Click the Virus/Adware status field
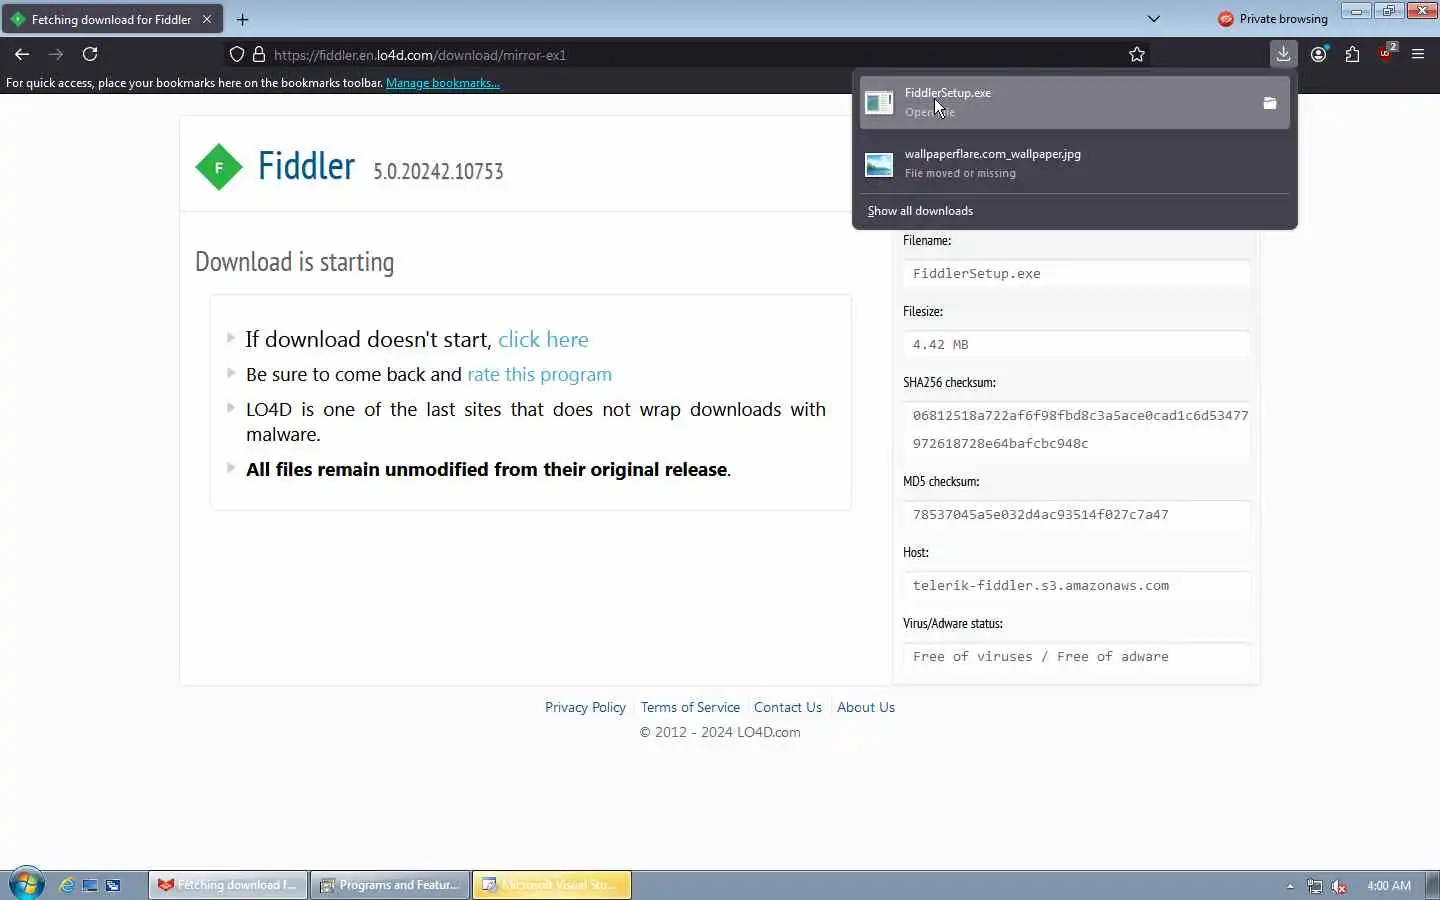The image size is (1440, 900). click(x=1076, y=656)
